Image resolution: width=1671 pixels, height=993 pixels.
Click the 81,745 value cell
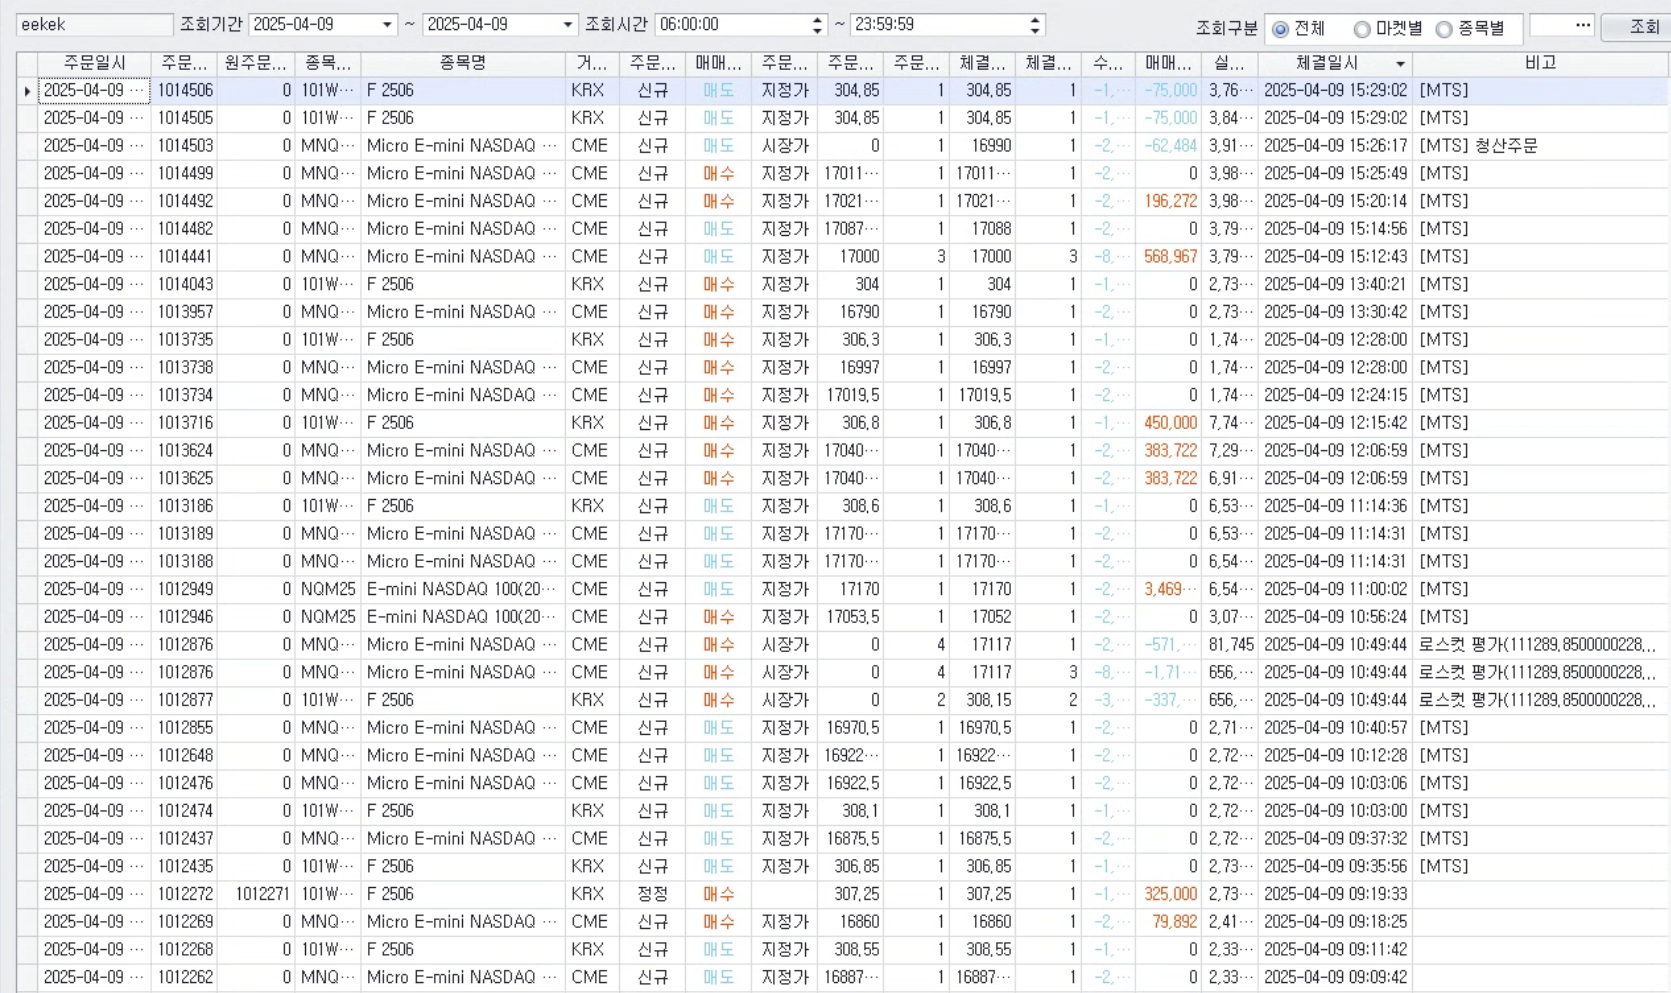point(1230,645)
